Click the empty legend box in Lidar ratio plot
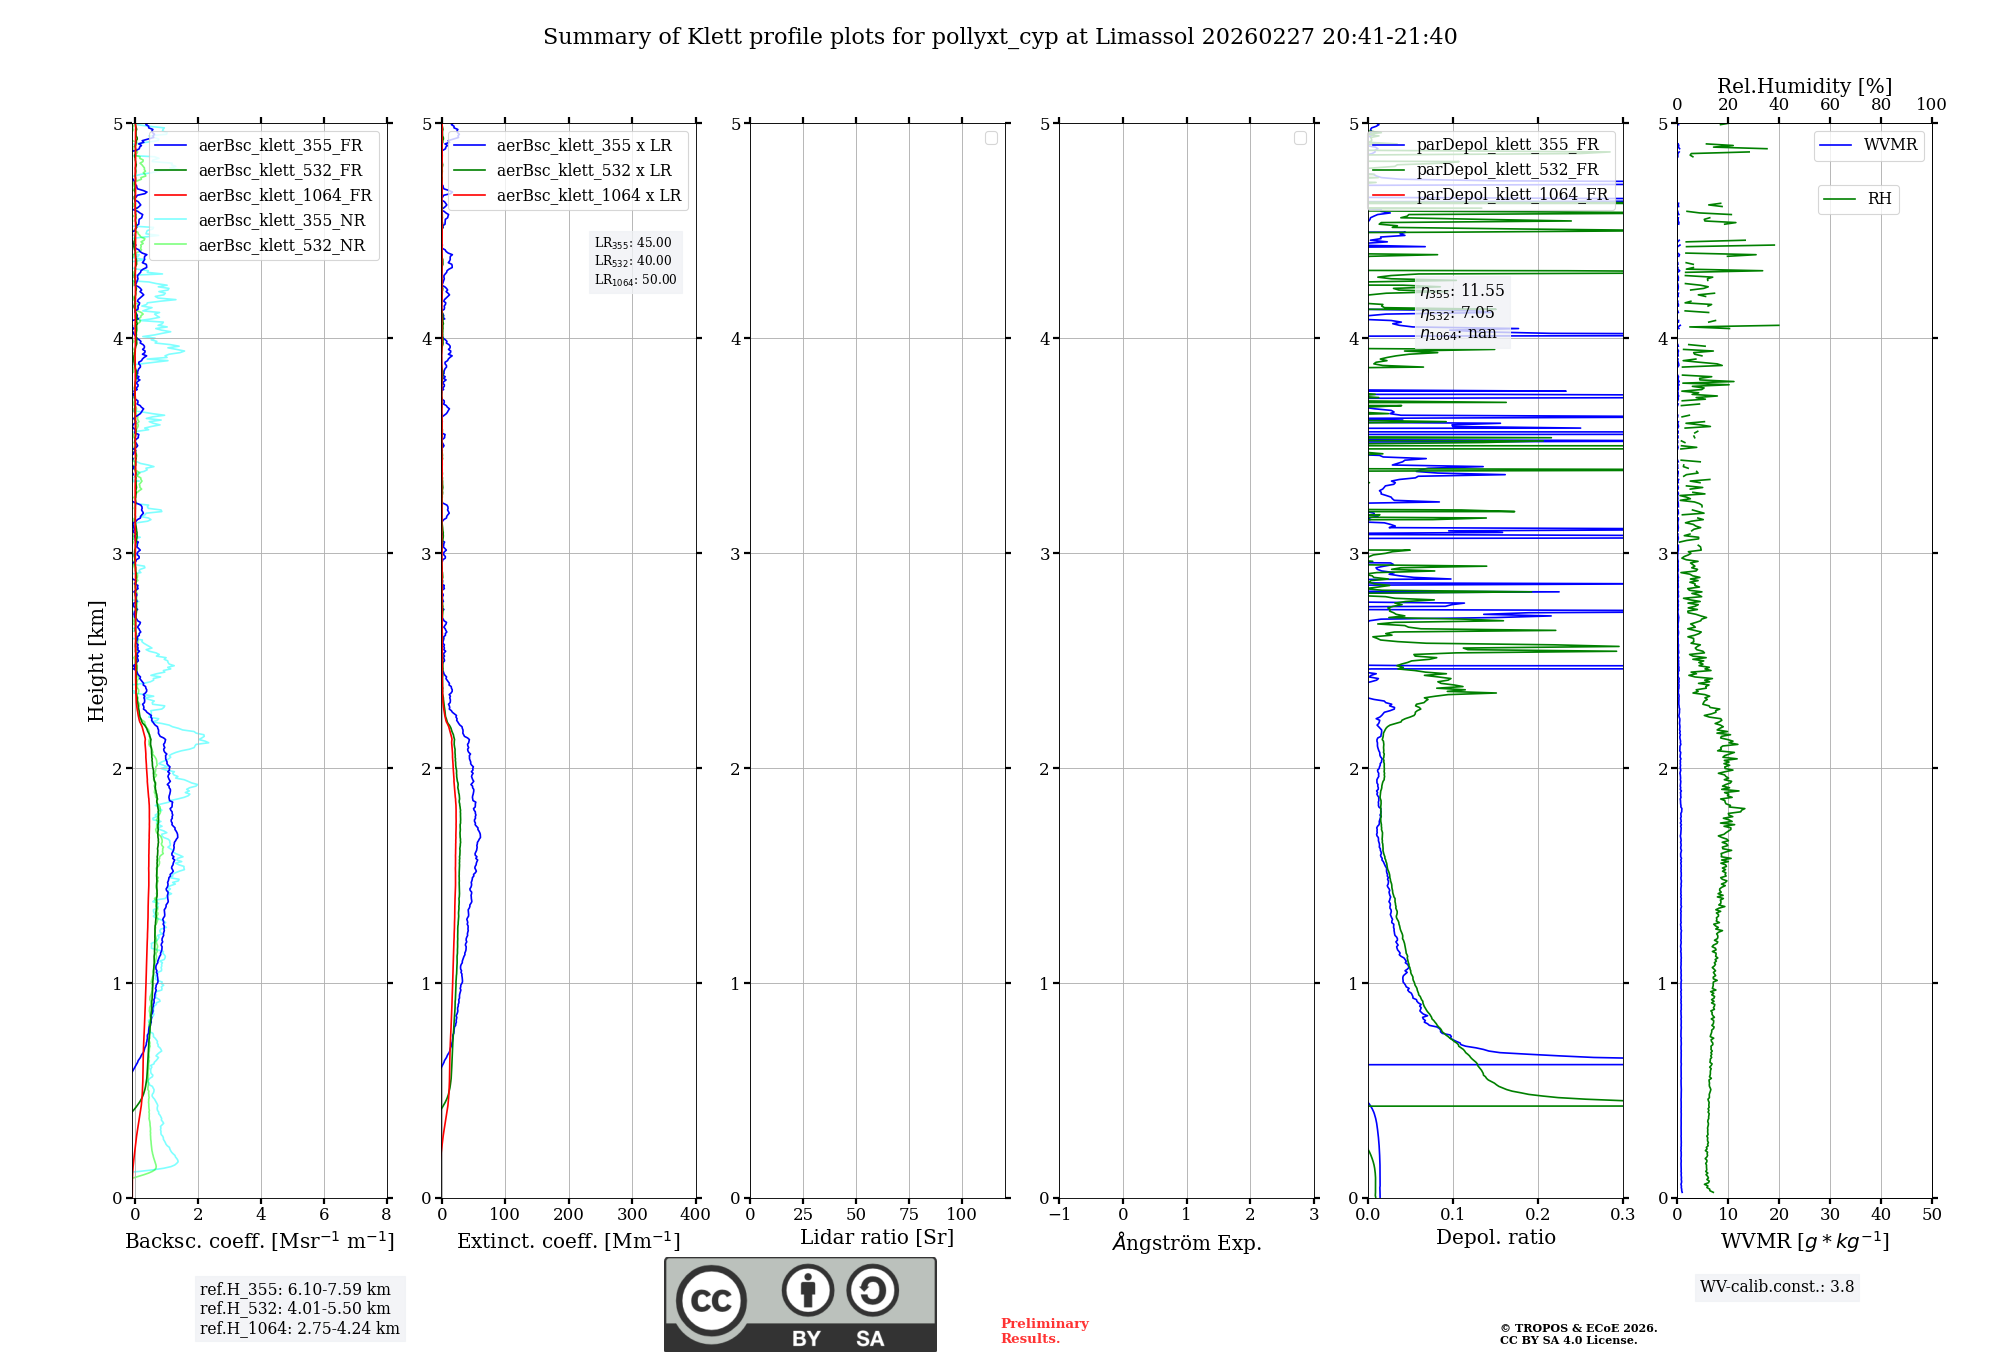2000x1360 pixels. point(991,138)
